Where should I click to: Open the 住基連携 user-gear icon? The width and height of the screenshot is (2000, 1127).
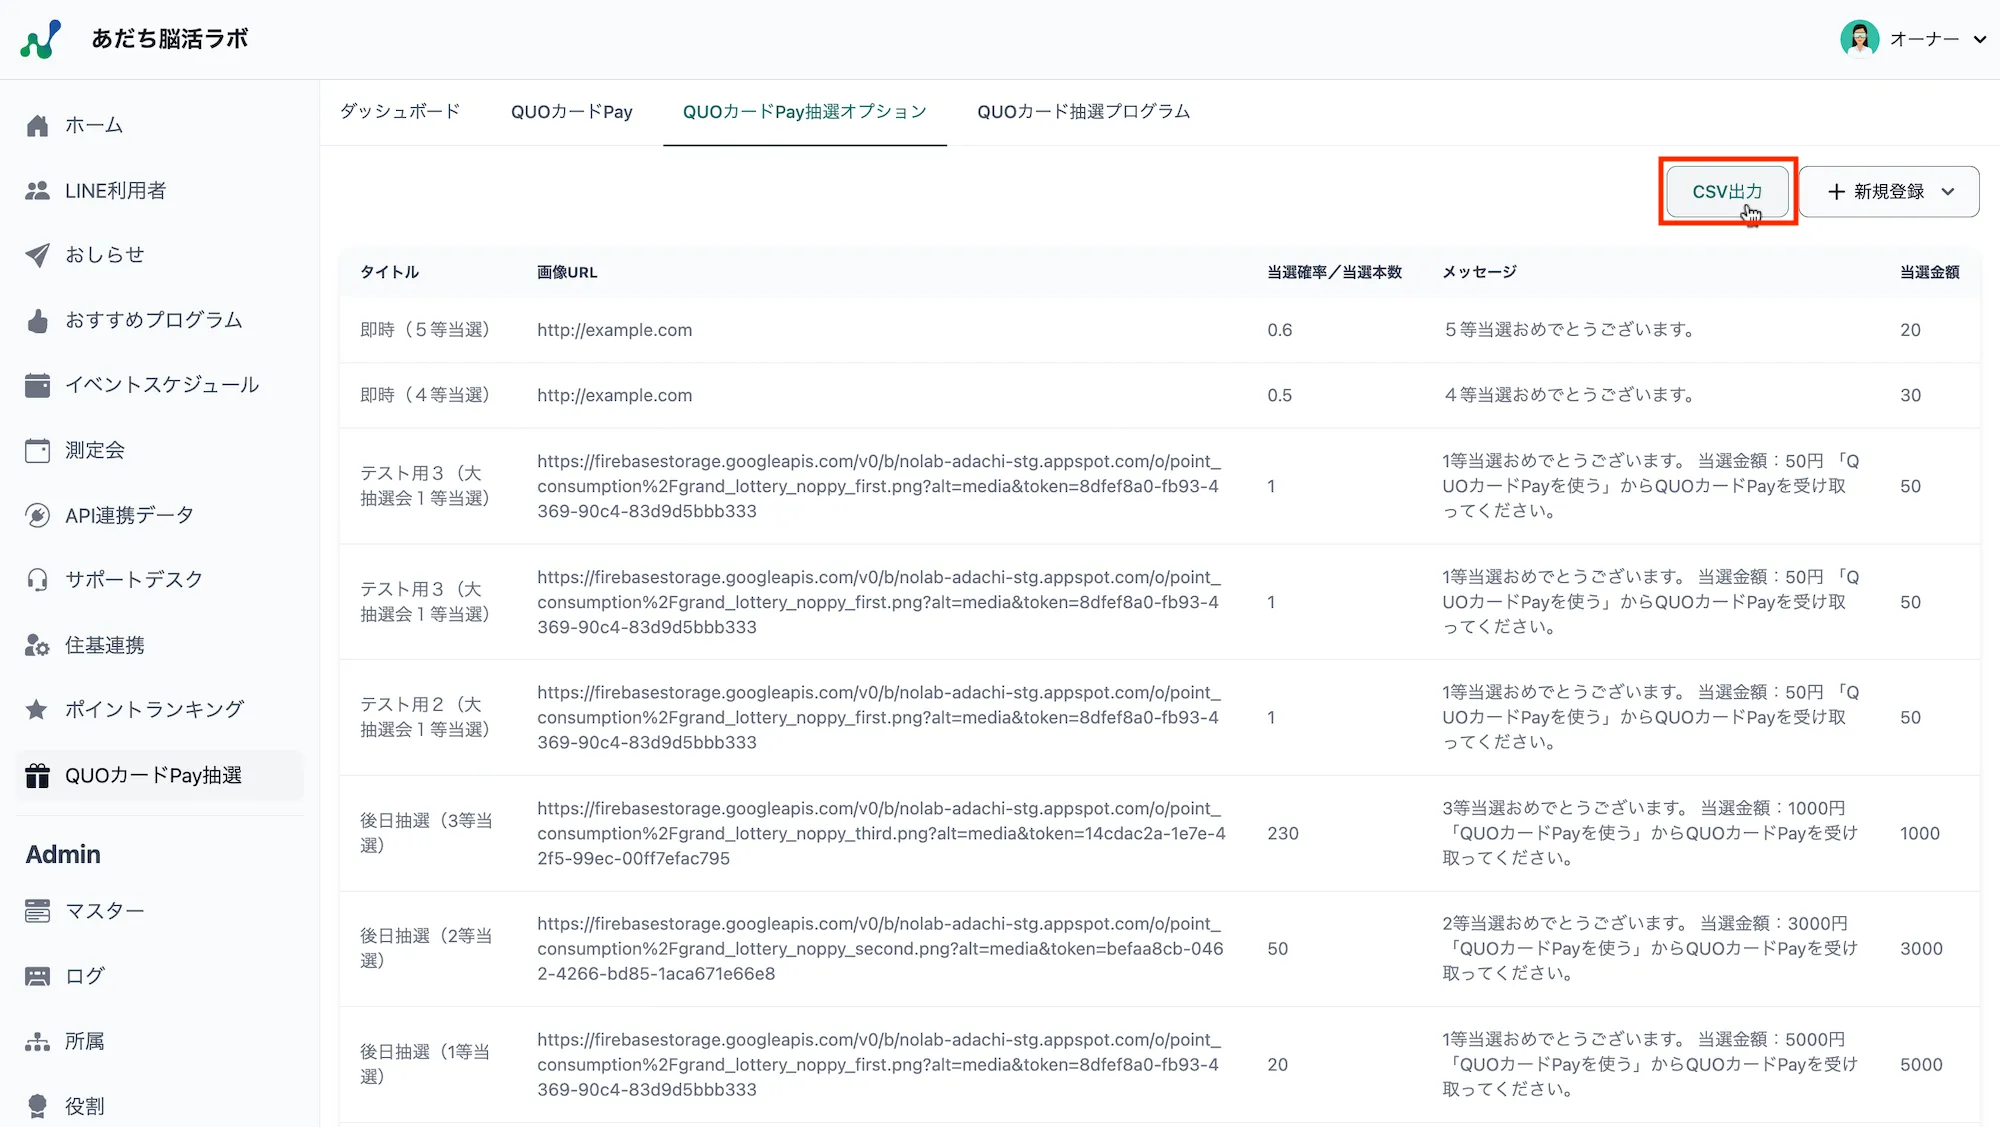pyautogui.click(x=37, y=646)
